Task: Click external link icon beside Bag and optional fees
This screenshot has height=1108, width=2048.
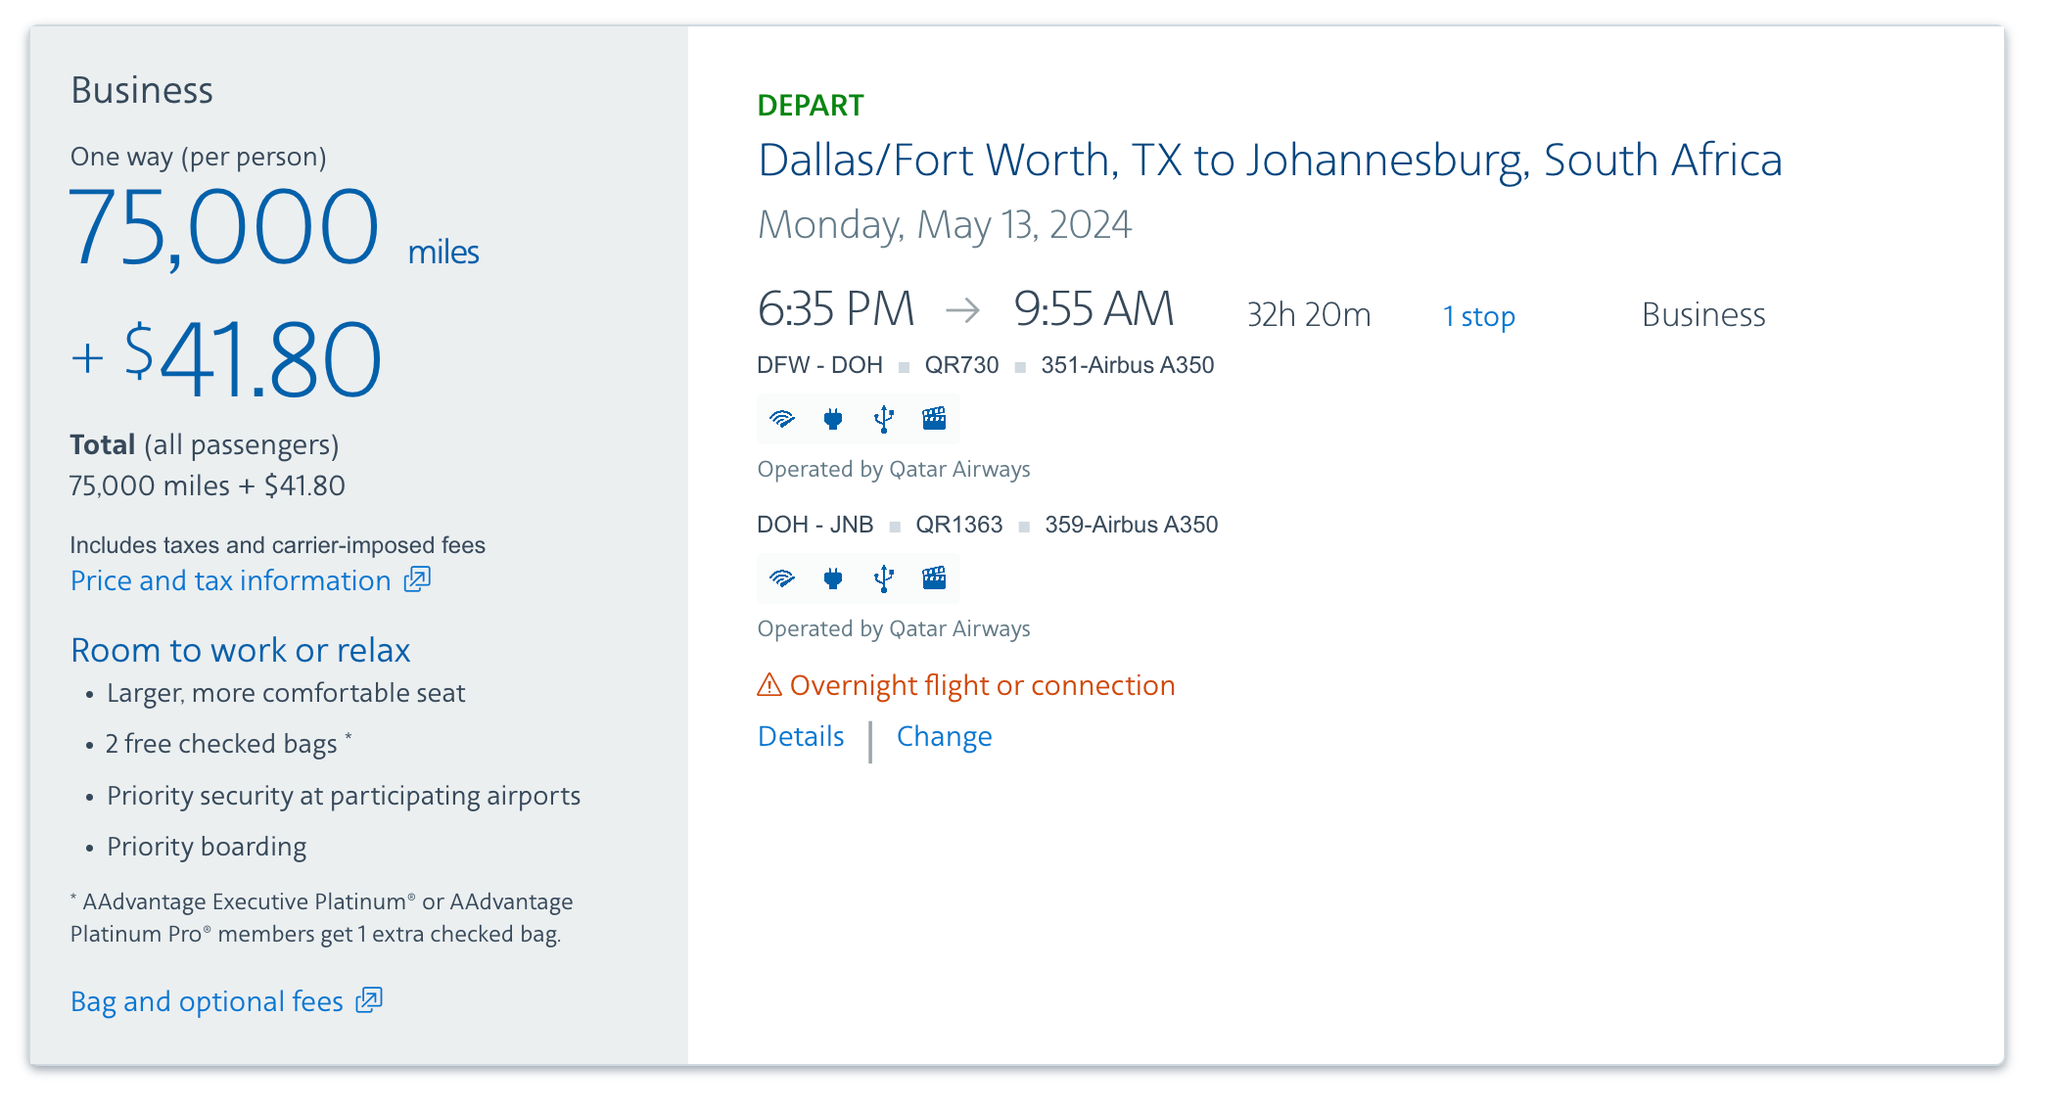Action: pyautogui.click(x=369, y=1000)
